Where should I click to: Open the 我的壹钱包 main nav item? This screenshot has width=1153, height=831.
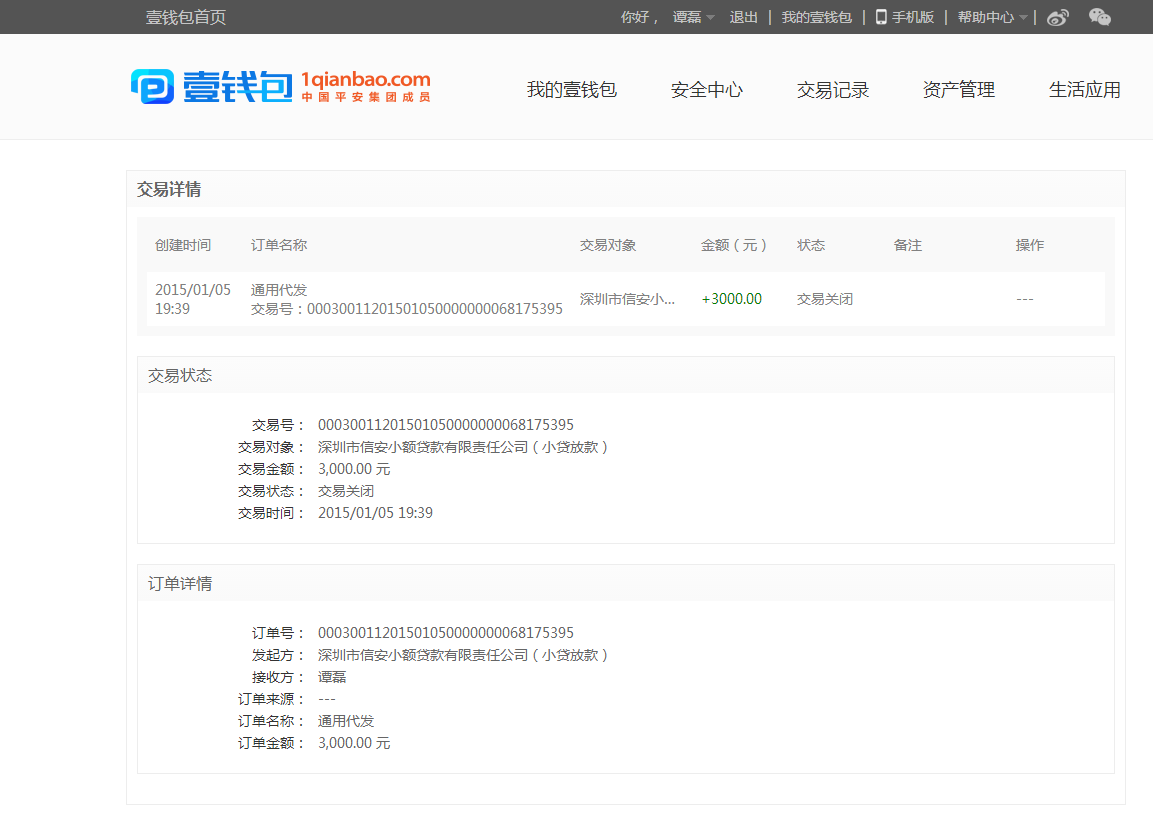(571, 90)
